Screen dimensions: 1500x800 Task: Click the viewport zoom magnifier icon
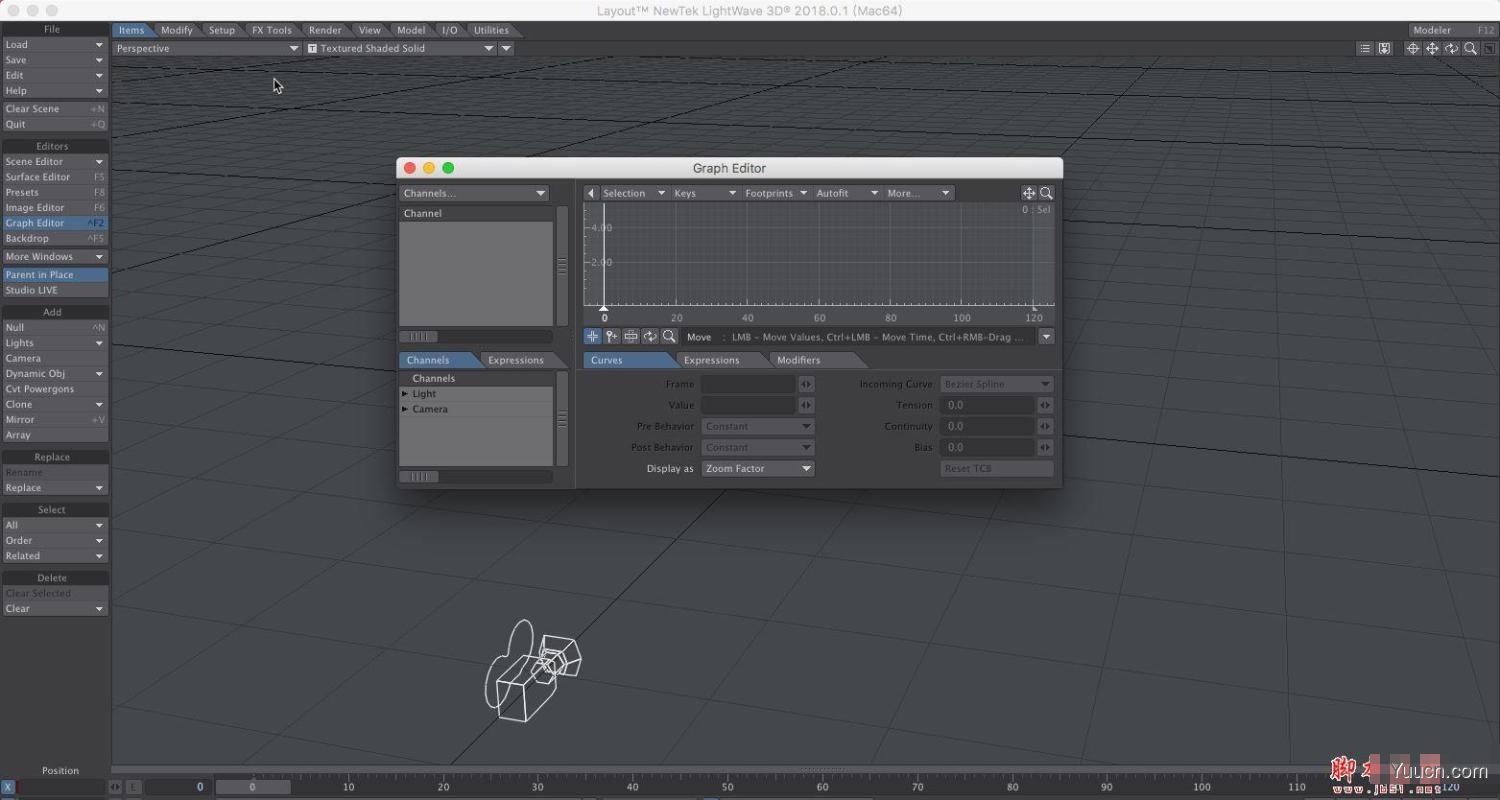(1470, 48)
